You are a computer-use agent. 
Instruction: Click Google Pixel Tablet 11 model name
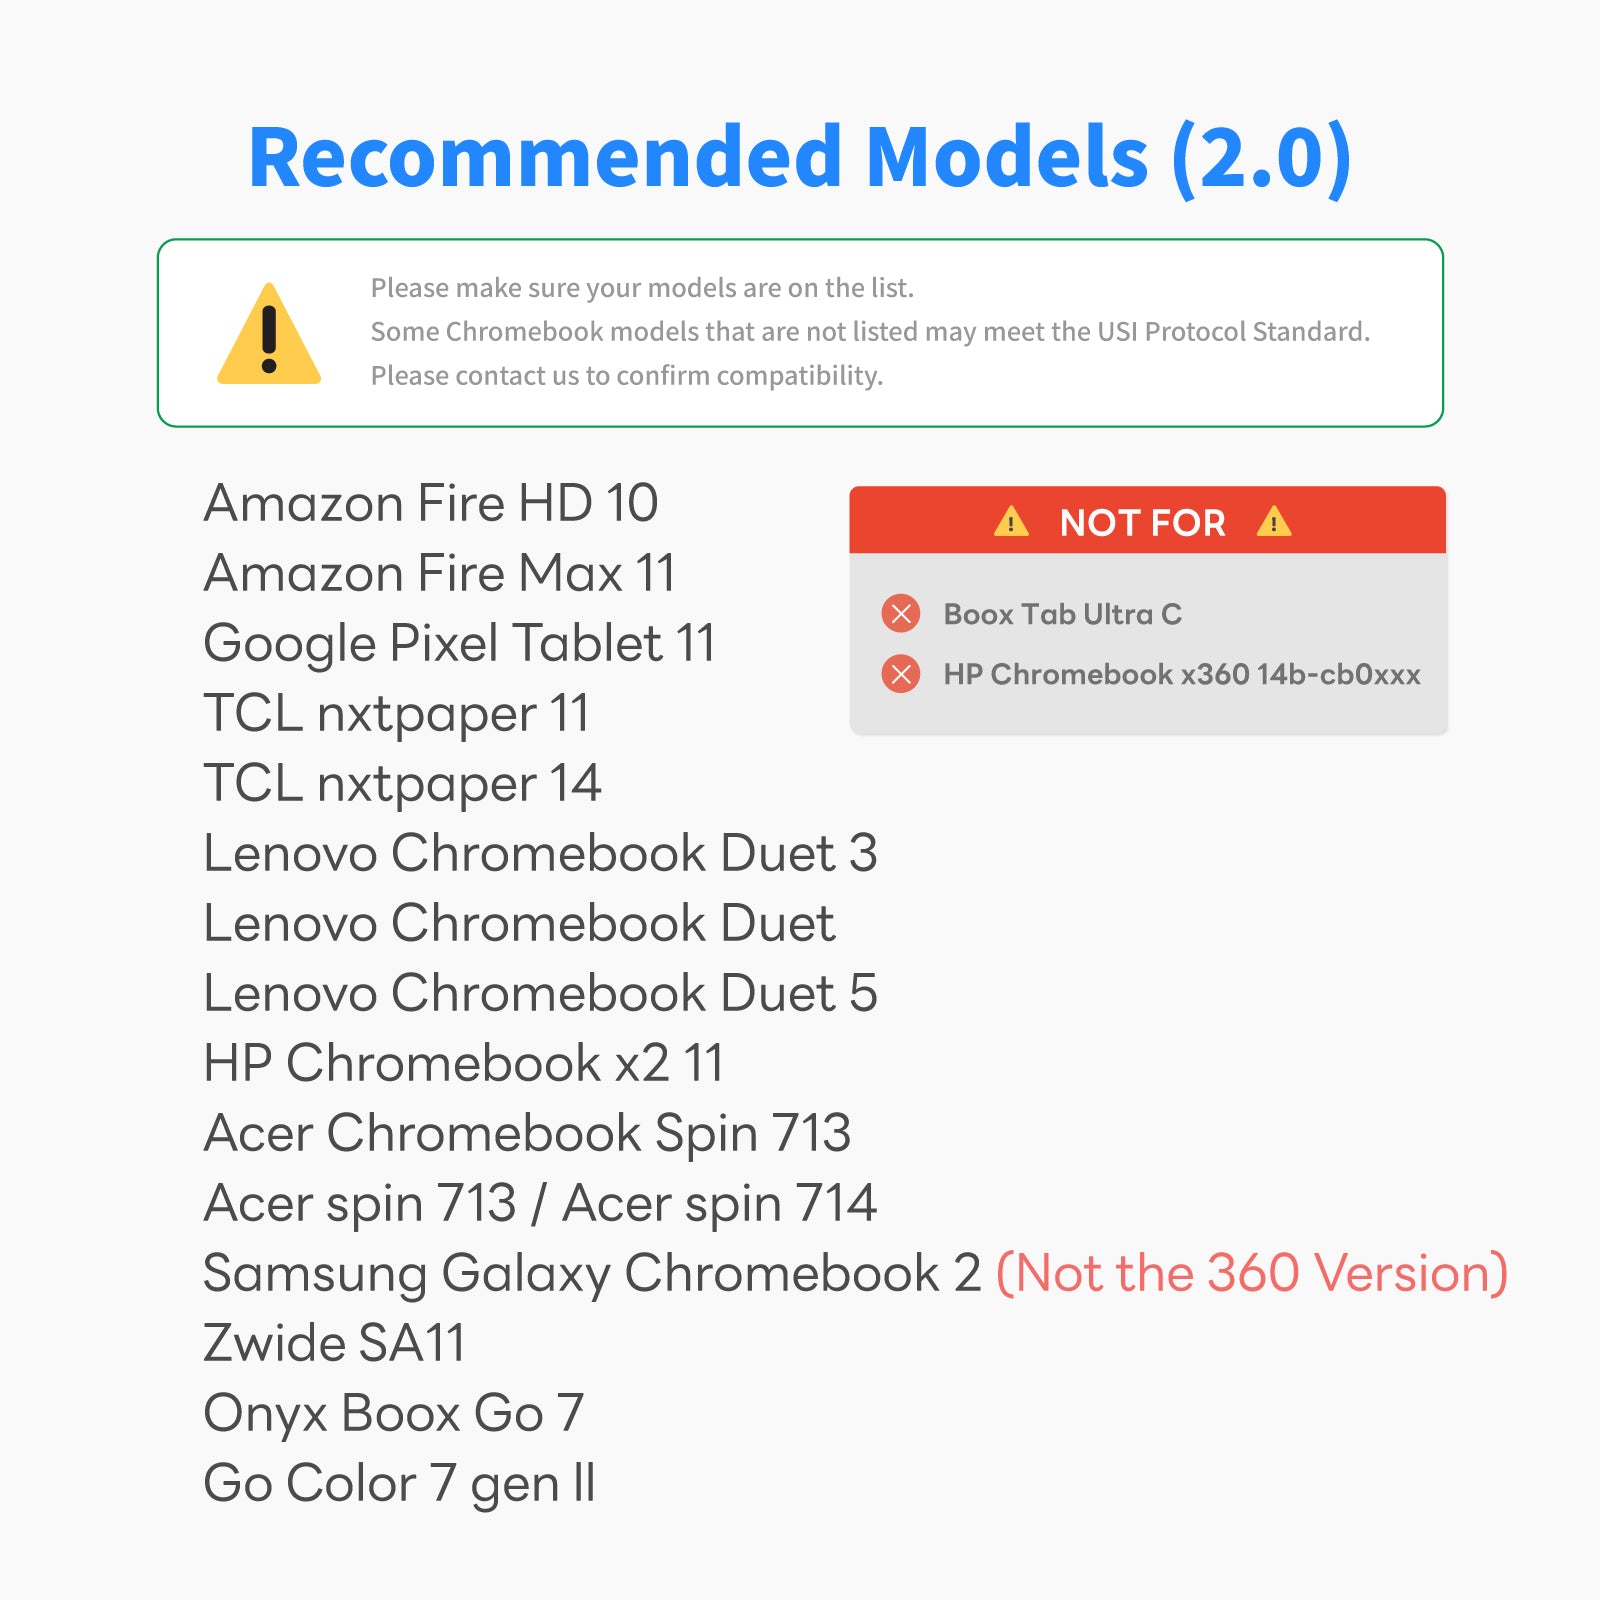pos(460,643)
